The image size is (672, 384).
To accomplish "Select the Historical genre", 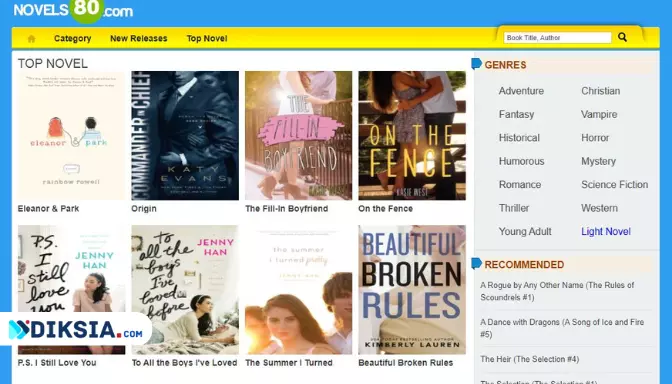I will [519, 138].
